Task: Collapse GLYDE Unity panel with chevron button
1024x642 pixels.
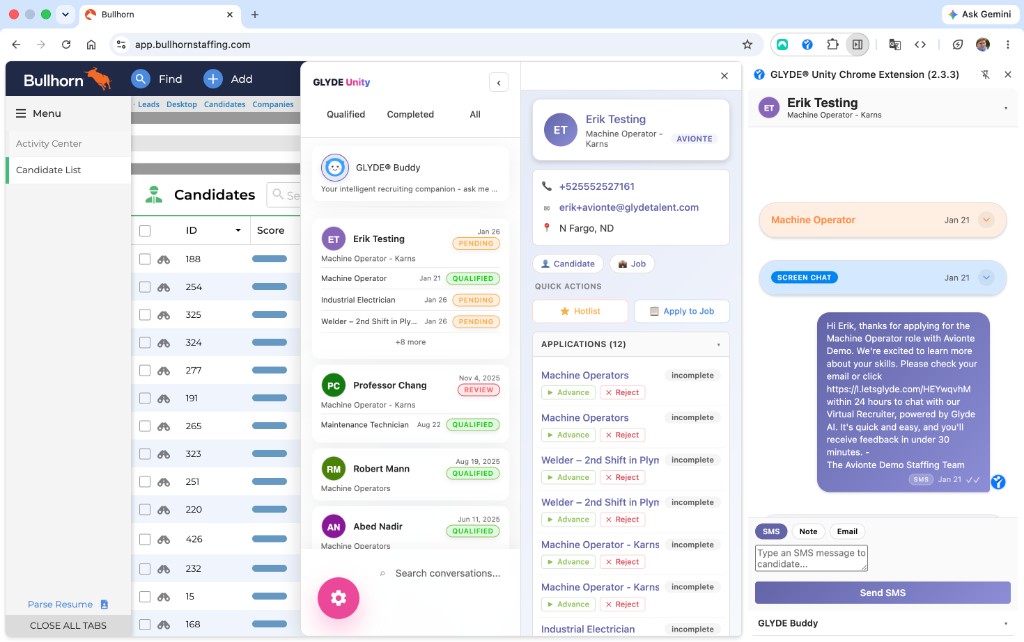Action: 499,82
